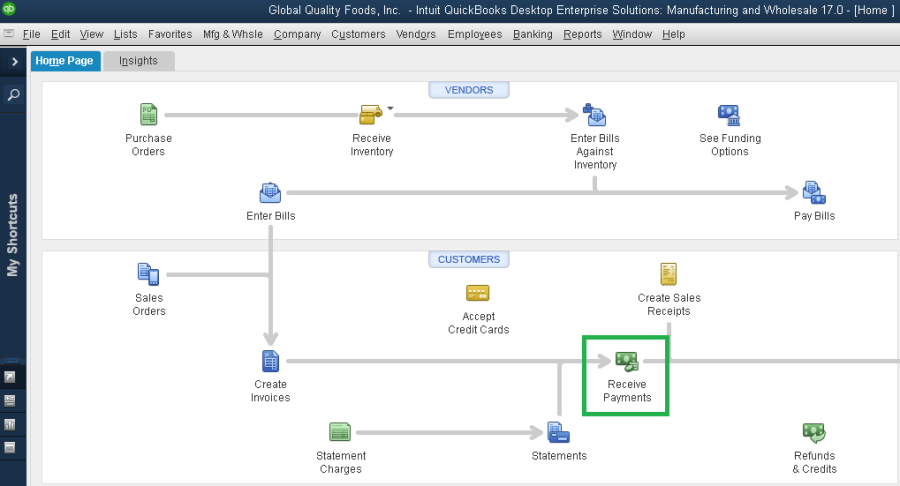Click the Statements icon
This screenshot has width=900, height=486.
point(558,432)
